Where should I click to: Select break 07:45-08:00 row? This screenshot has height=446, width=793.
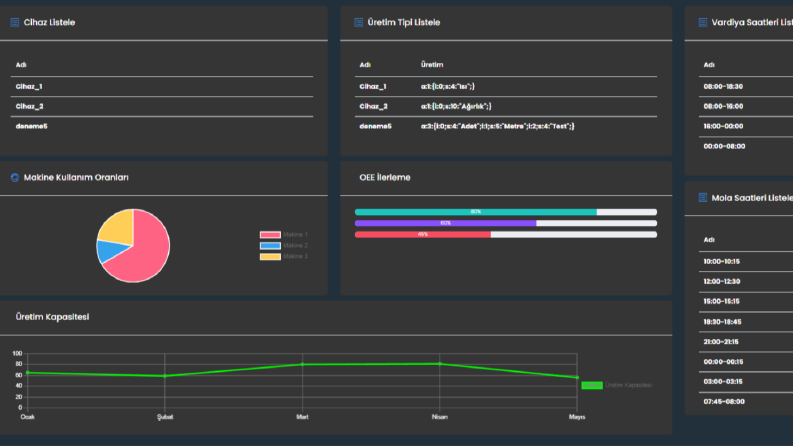coord(746,402)
